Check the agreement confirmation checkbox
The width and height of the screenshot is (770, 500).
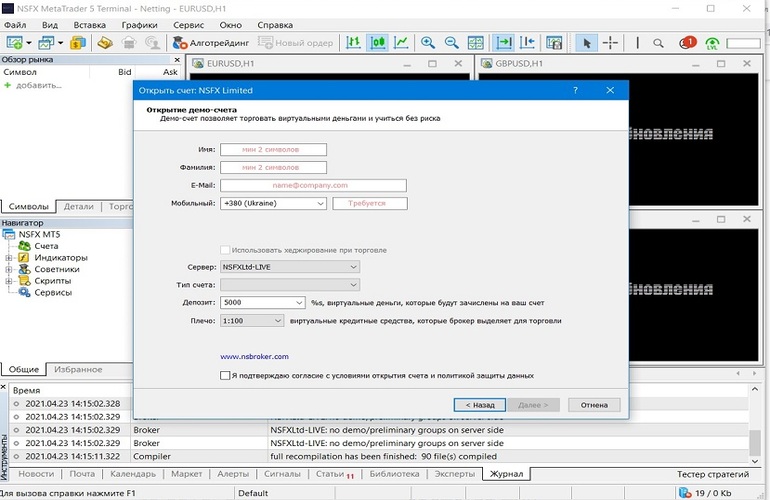tap(224, 376)
